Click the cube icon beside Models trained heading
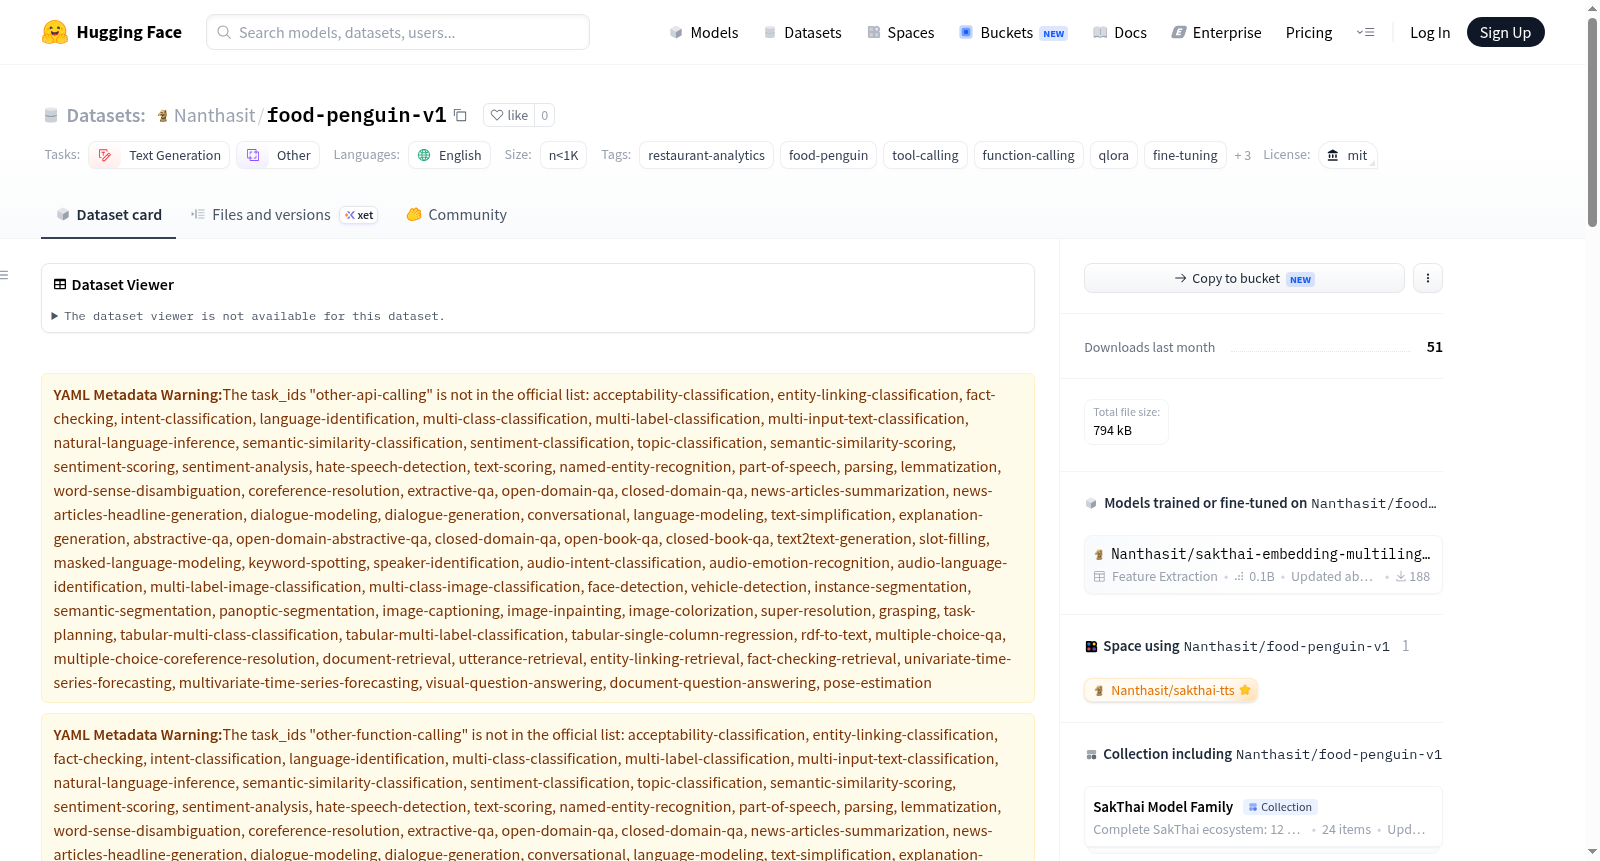This screenshot has height=861, width=1600. tap(1091, 503)
